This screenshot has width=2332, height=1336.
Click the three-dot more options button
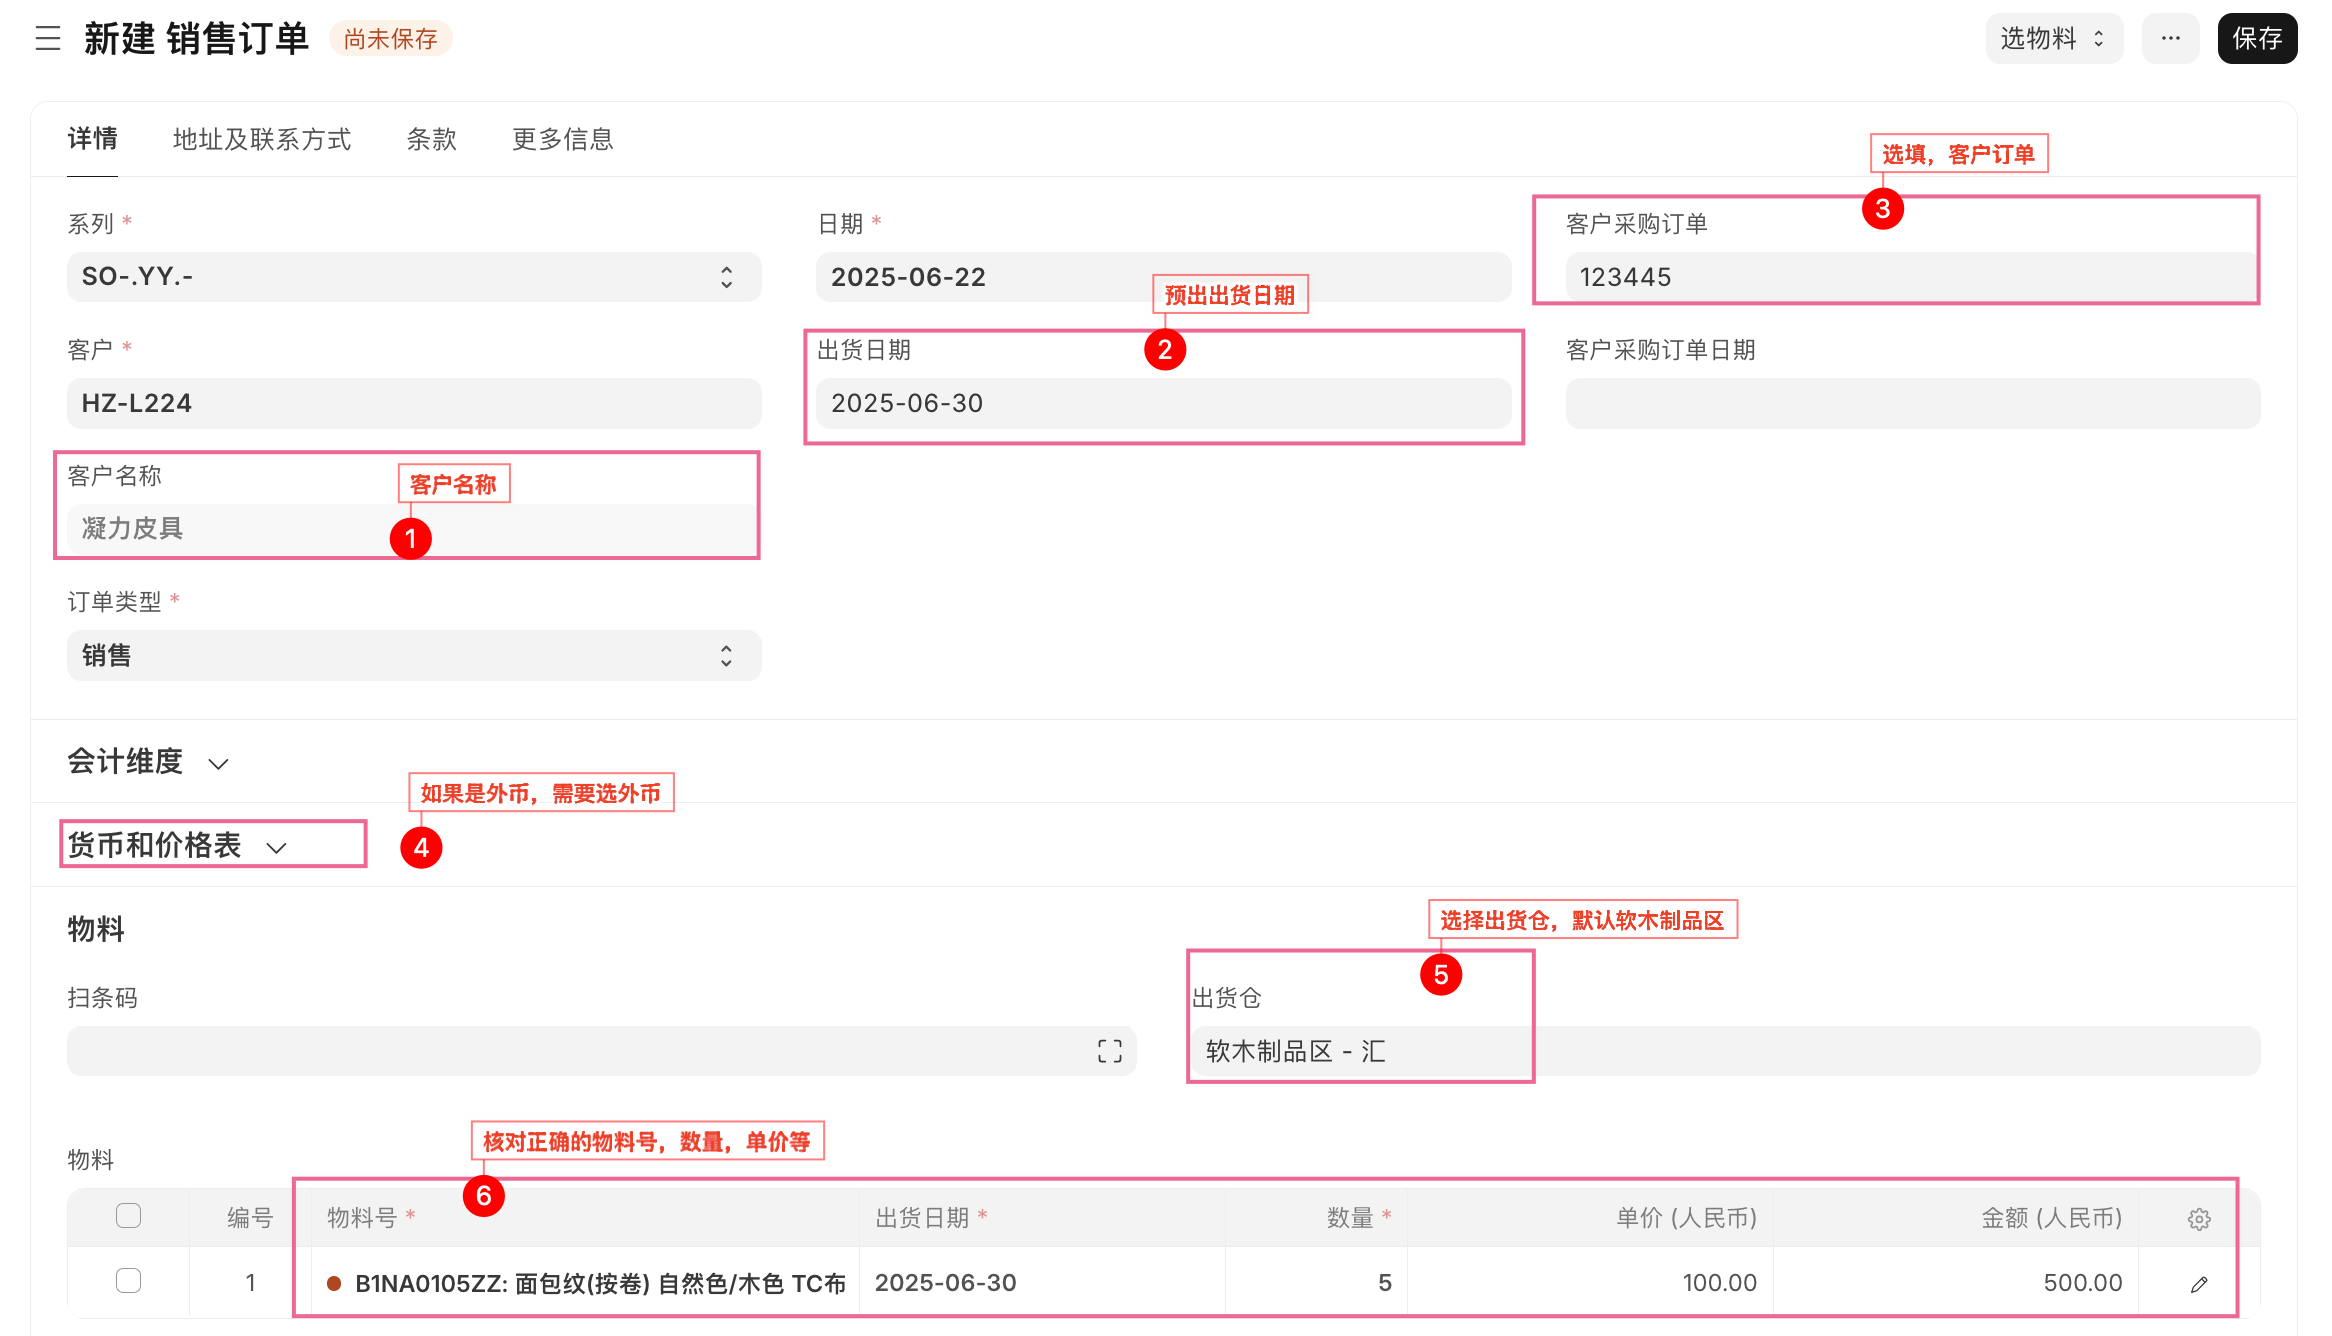point(2170,39)
